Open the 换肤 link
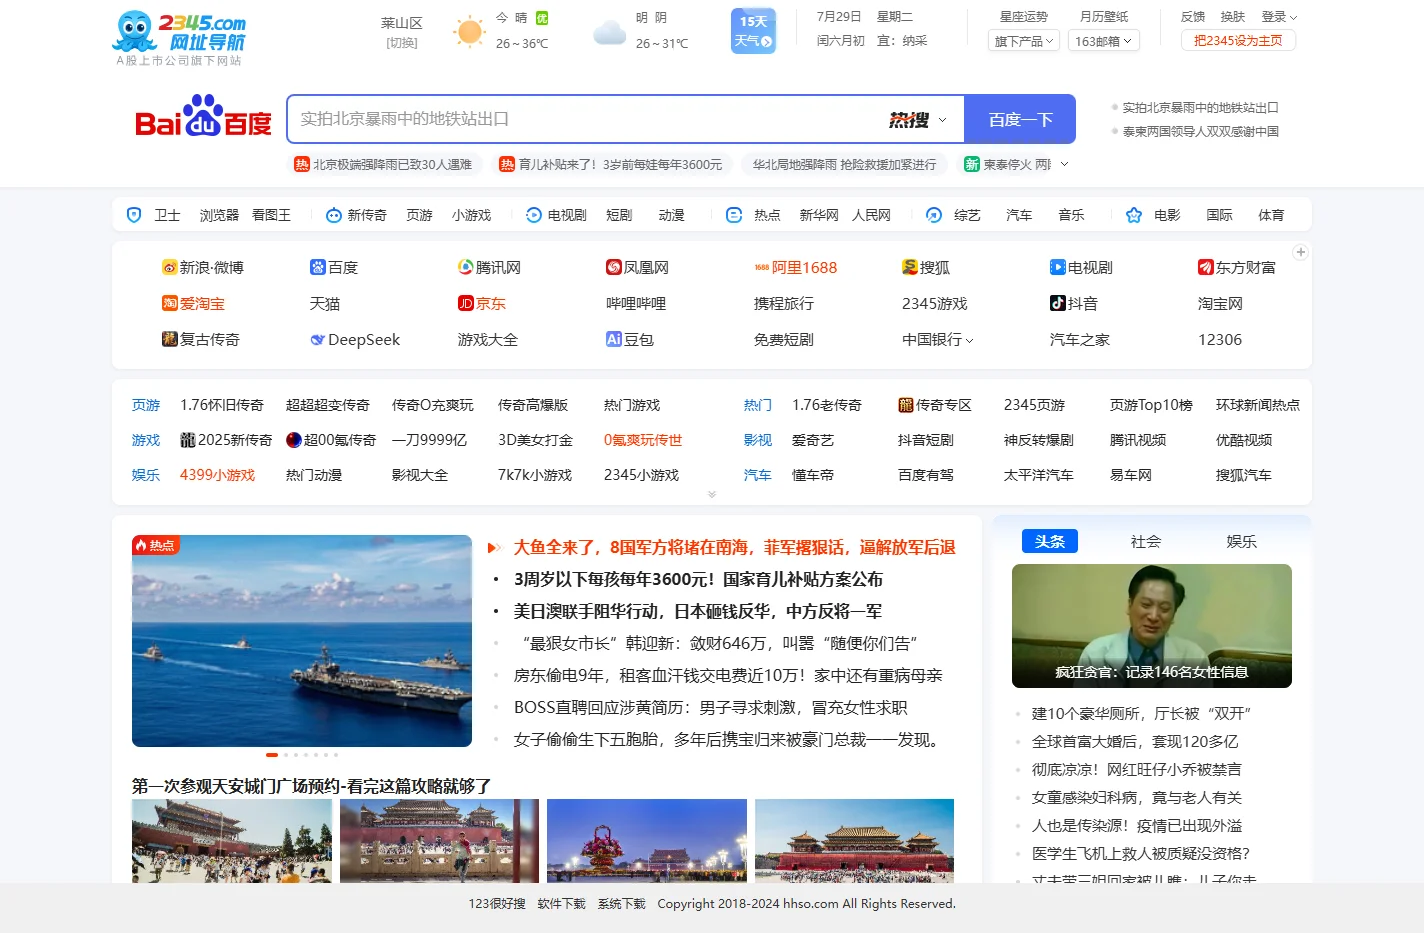The height and width of the screenshot is (933, 1424). 1233,17
